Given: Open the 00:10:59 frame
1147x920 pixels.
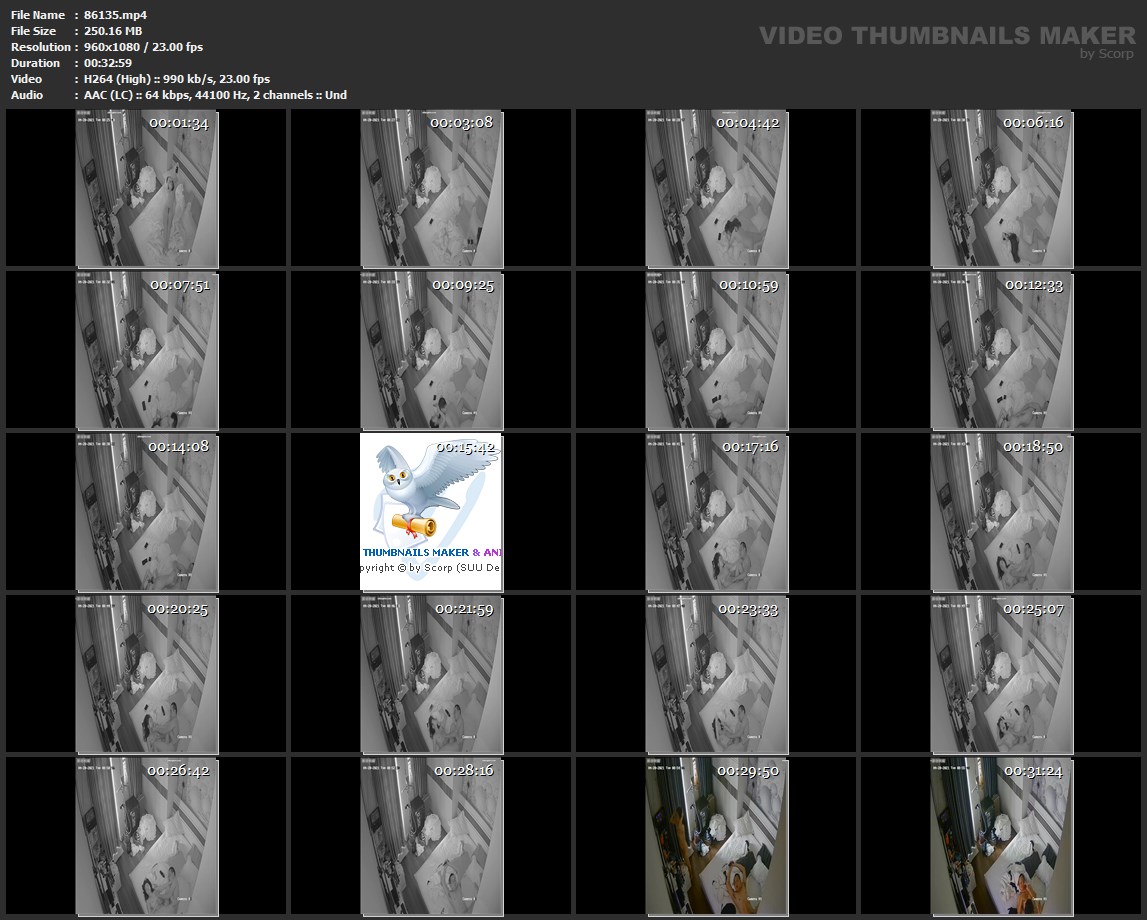Looking at the screenshot, I should 716,351.
